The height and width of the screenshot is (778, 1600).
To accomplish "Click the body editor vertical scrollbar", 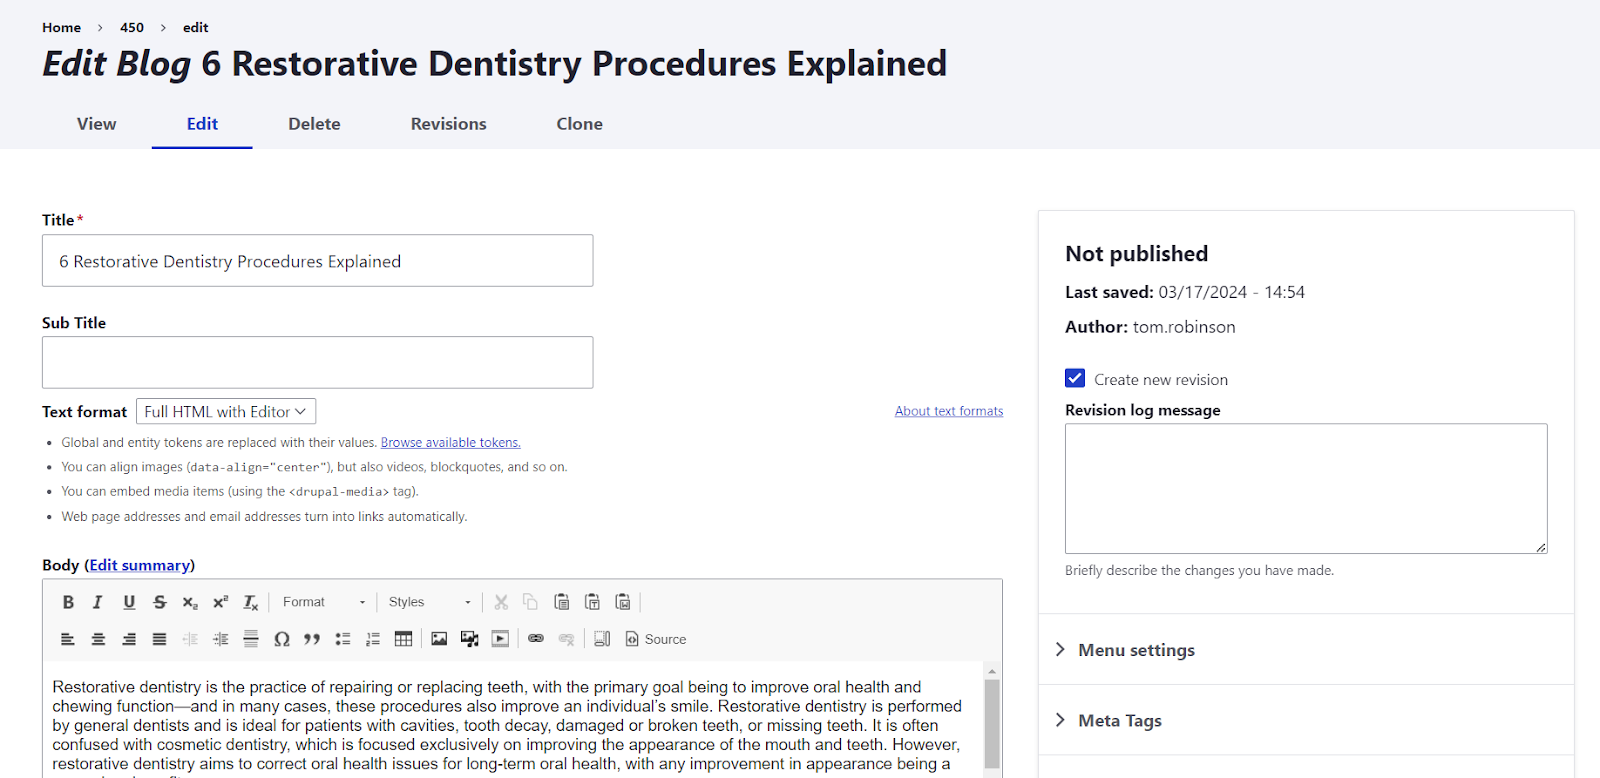I will pos(992,722).
